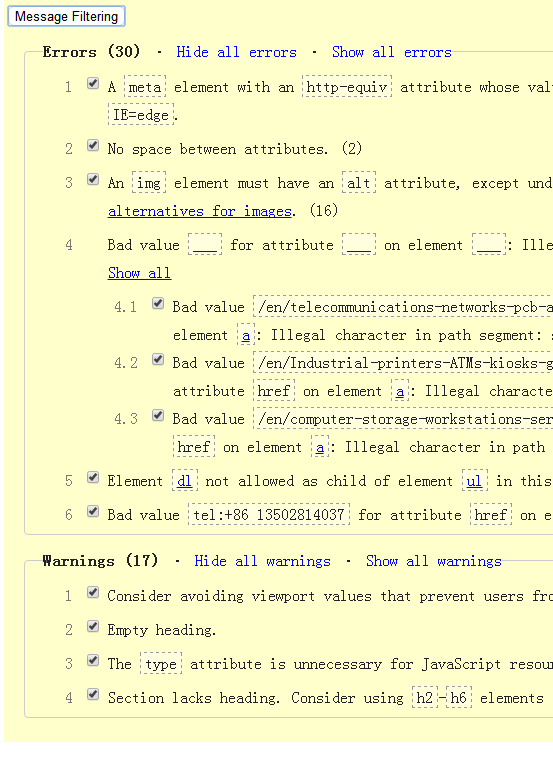Click the href code text in error 6
Image resolution: width=553 pixels, height=759 pixels.
[491, 515]
